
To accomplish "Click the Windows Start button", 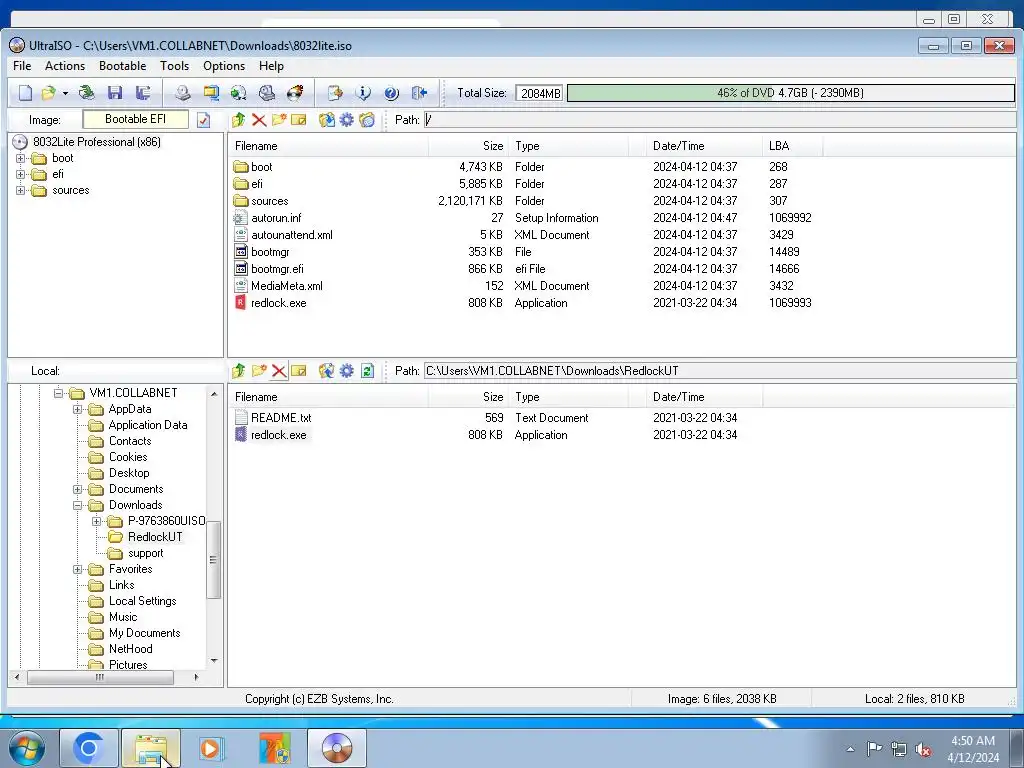I will (26, 748).
